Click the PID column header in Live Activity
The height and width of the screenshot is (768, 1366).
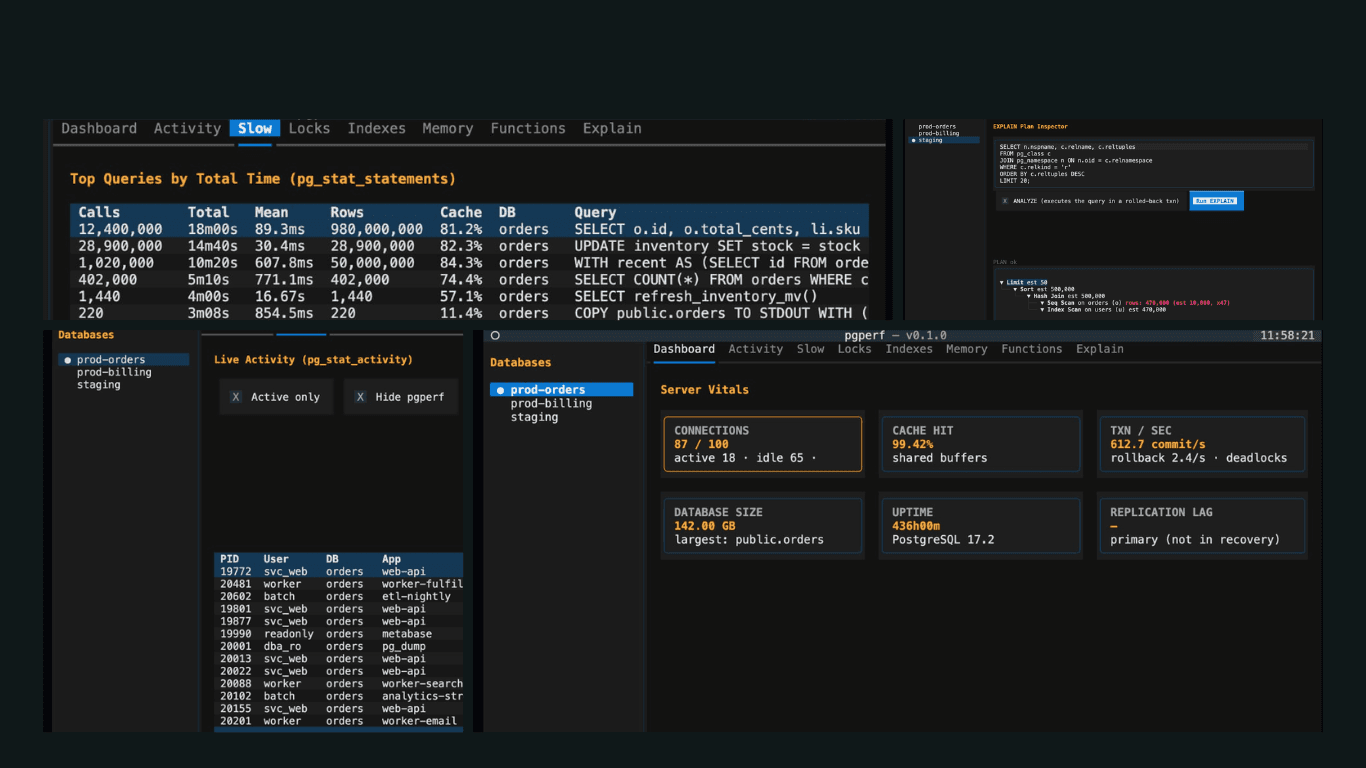tap(230, 559)
